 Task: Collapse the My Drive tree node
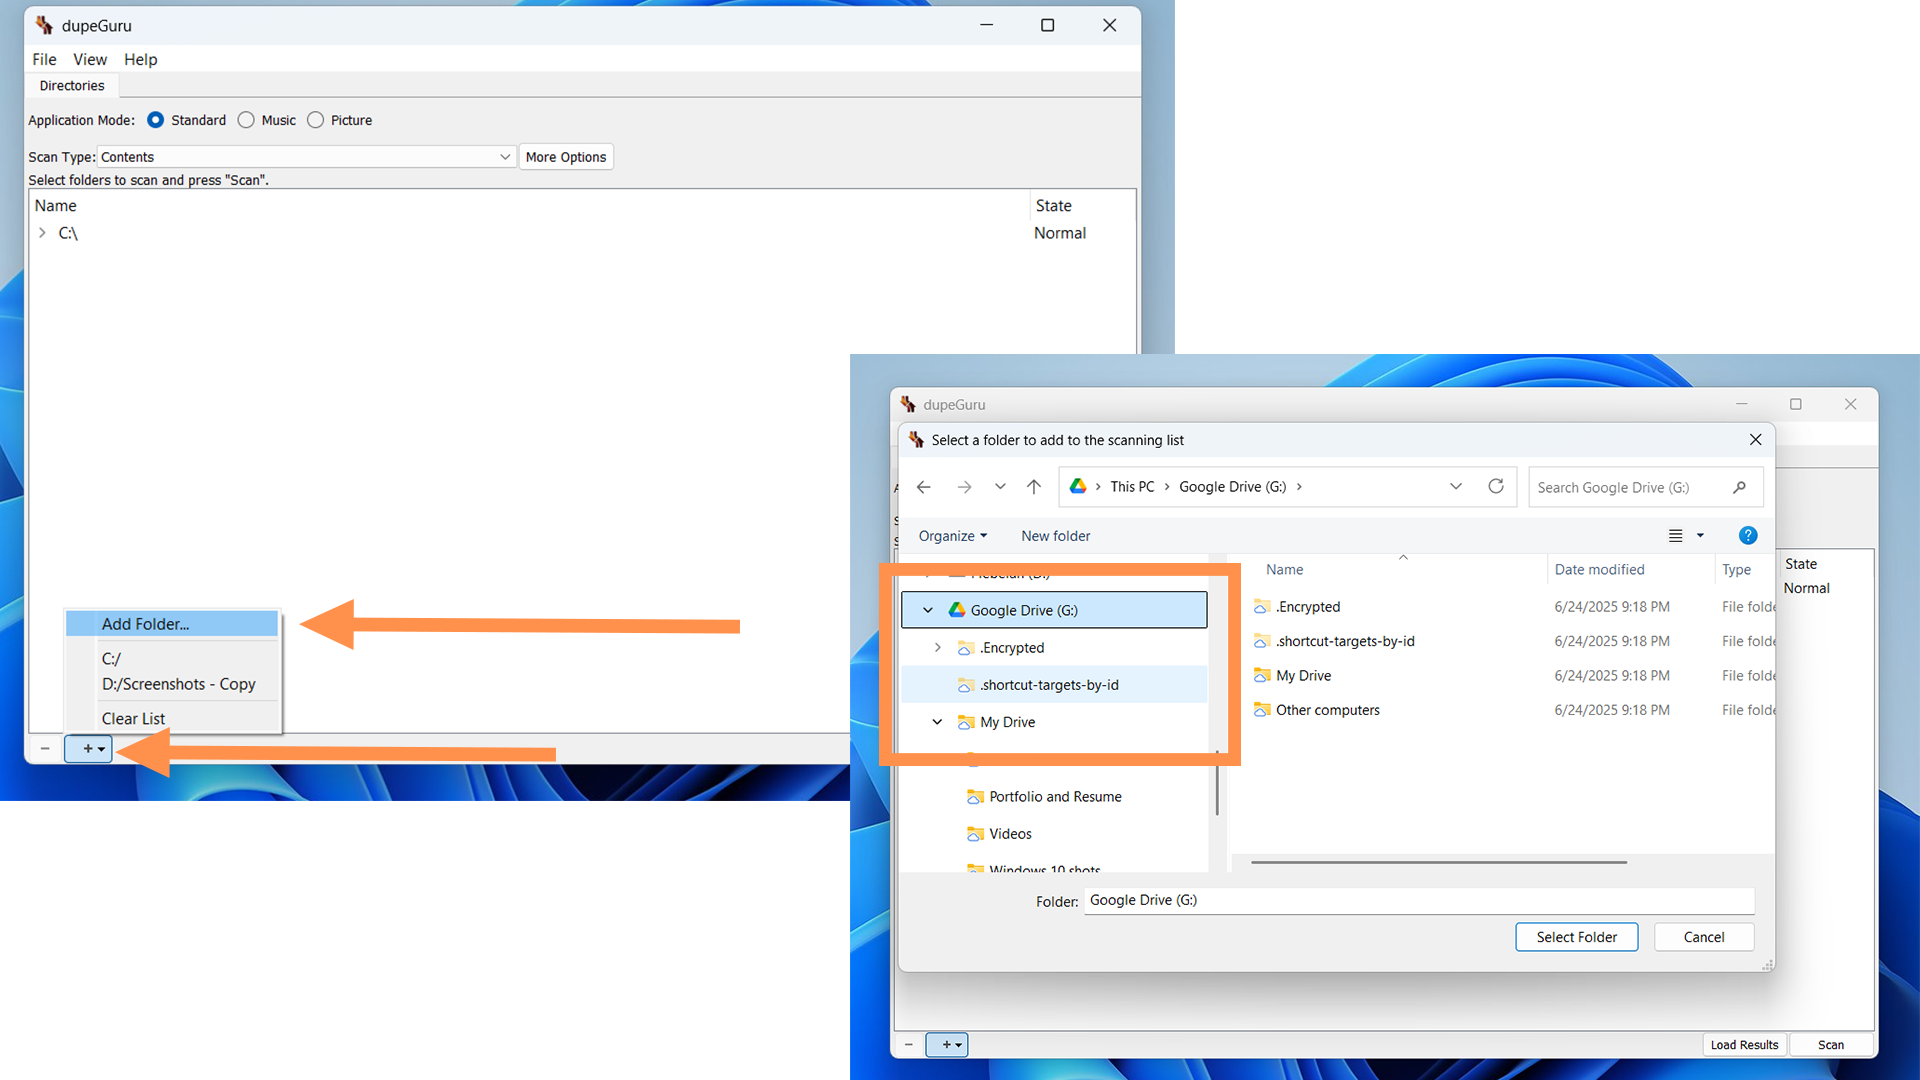pyautogui.click(x=937, y=722)
